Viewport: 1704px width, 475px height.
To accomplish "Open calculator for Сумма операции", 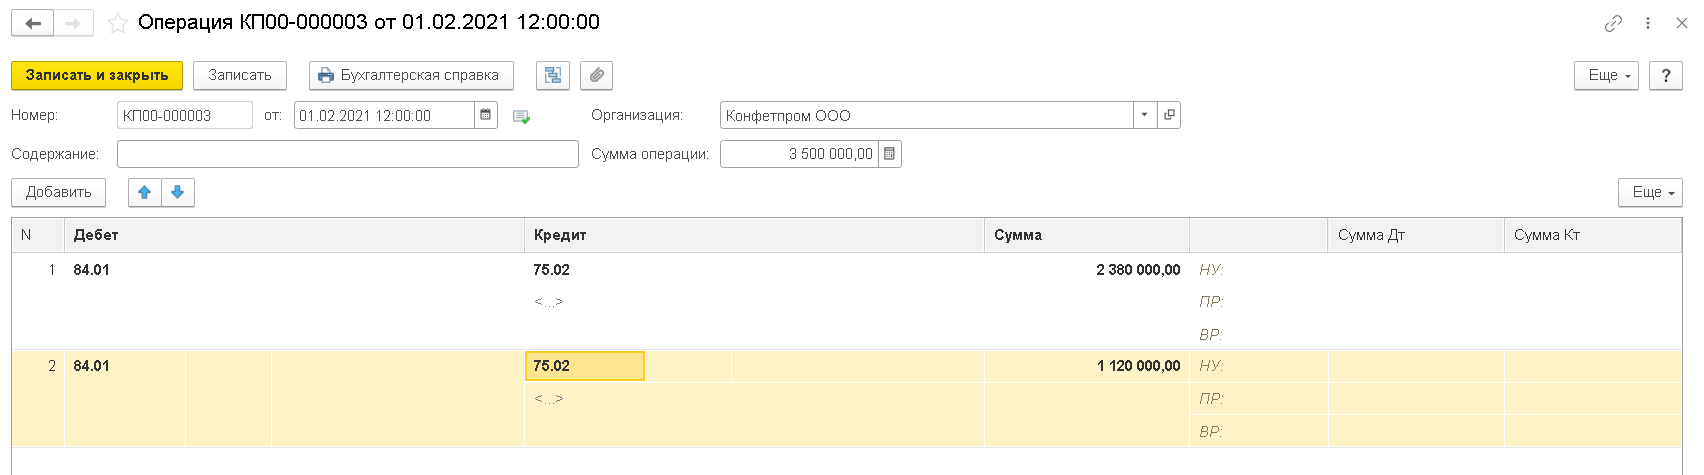I will tap(890, 154).
